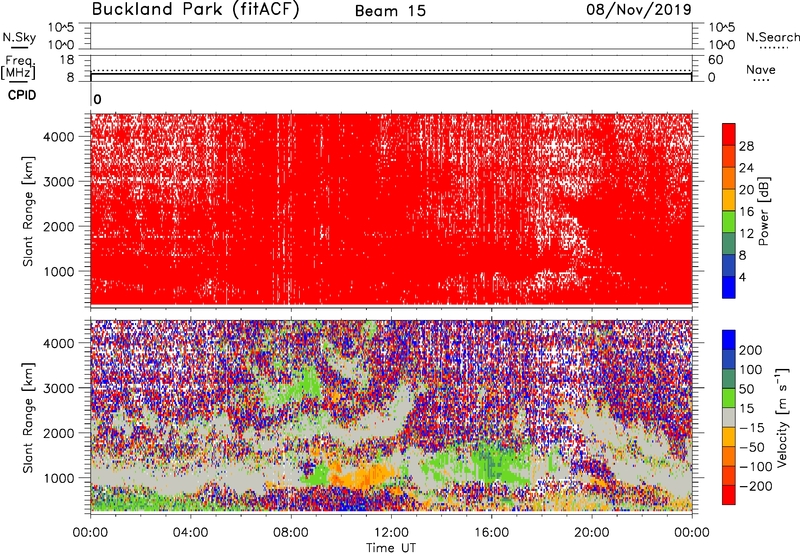Viewport: 800px width, 554px height.
Task: Select the Freq. [MHz] axis label
Action: pos(18,68)
